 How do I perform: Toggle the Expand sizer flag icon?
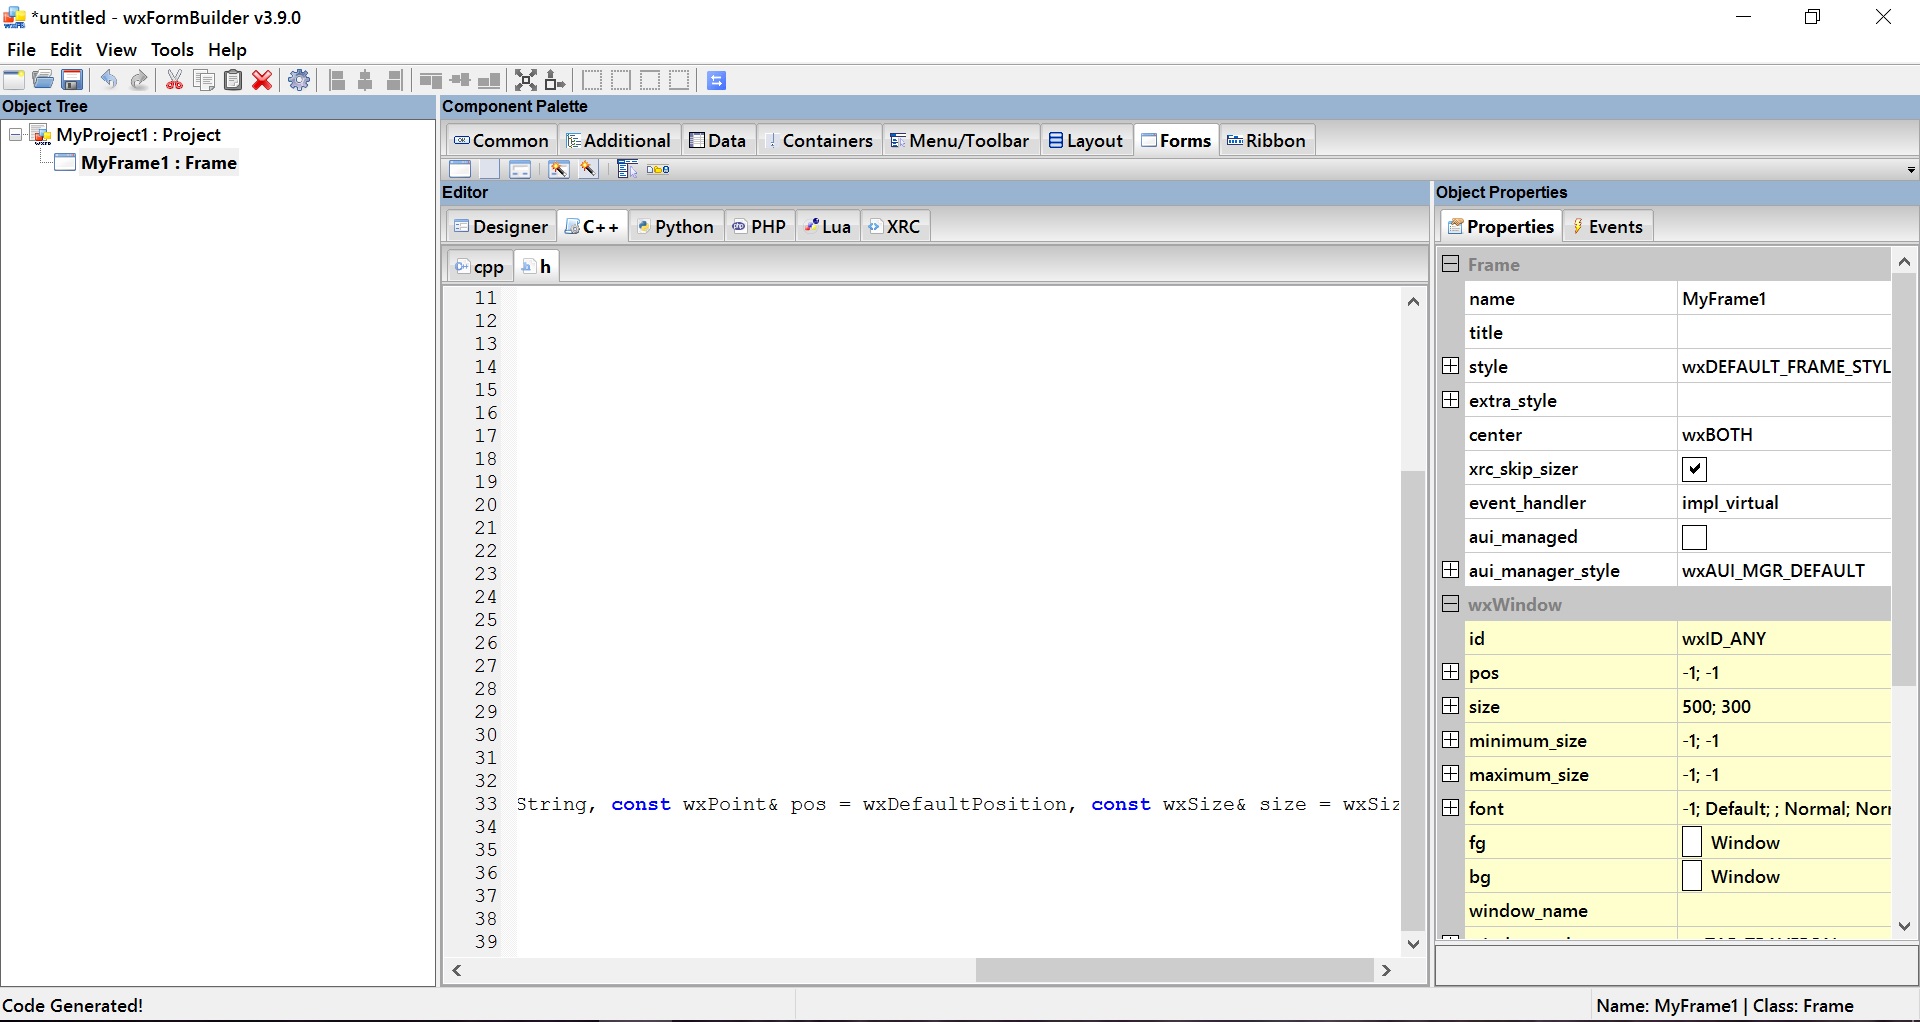point(526,80)
